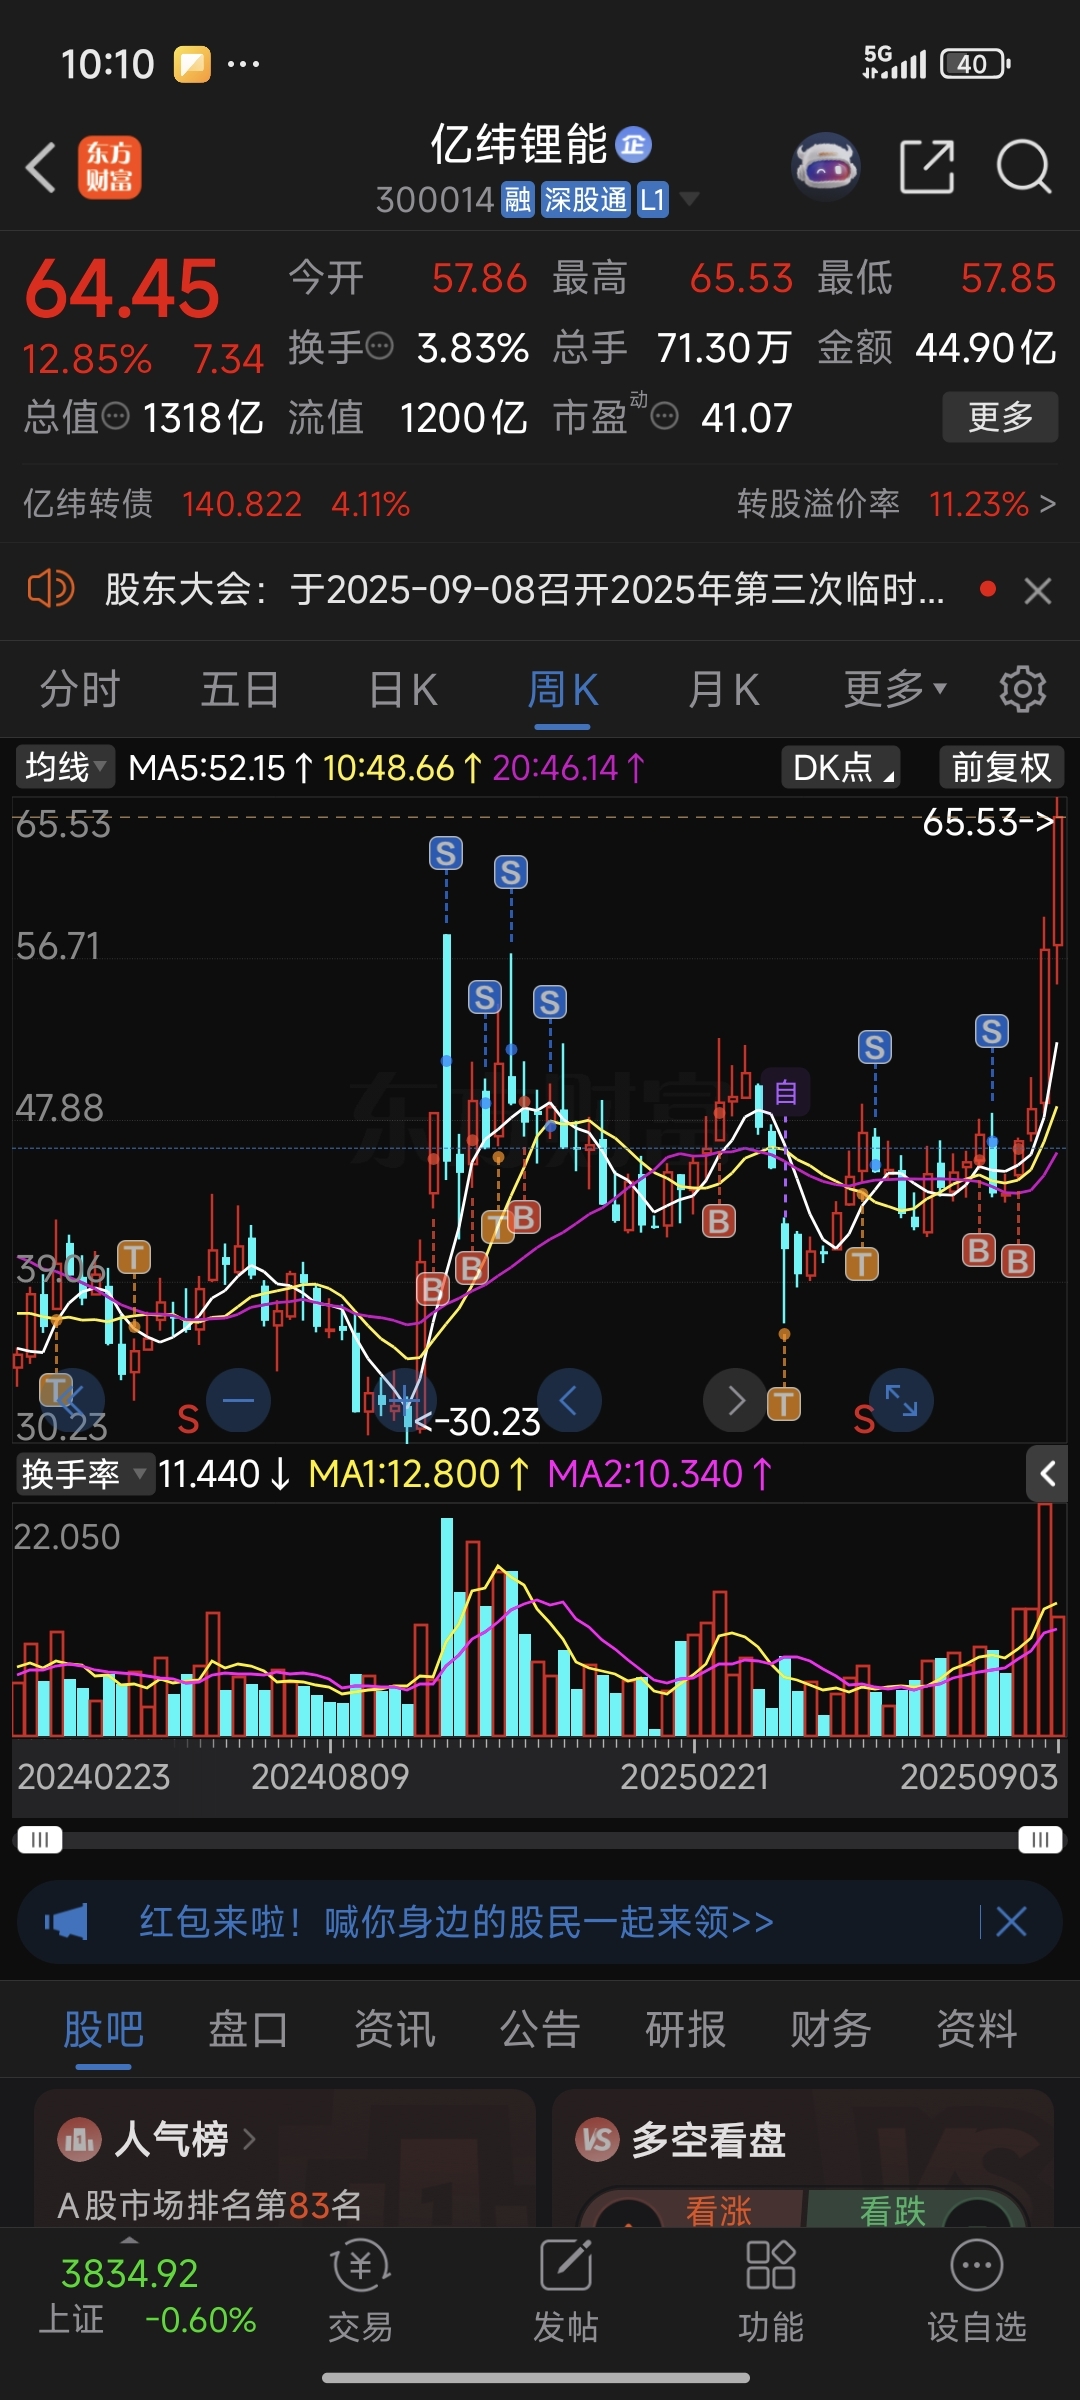Tap the zoom-out minus chart button

coord(238,1400)
